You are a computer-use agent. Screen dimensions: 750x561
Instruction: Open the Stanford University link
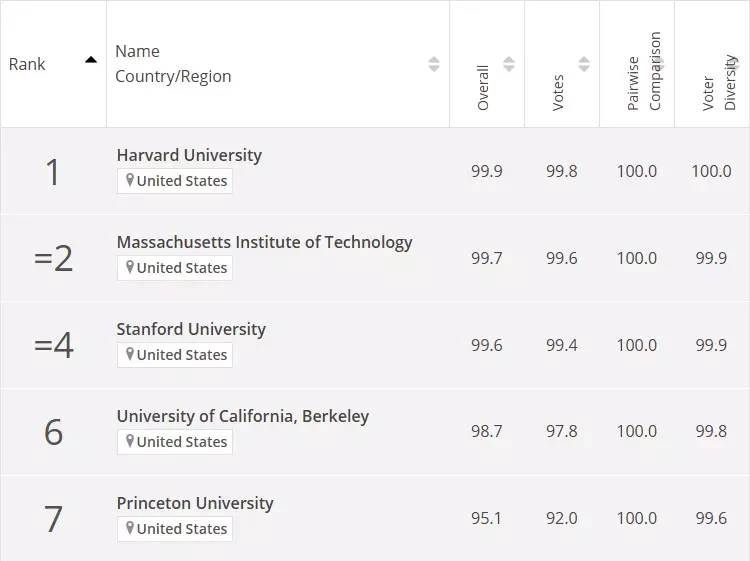coord(191,329)
